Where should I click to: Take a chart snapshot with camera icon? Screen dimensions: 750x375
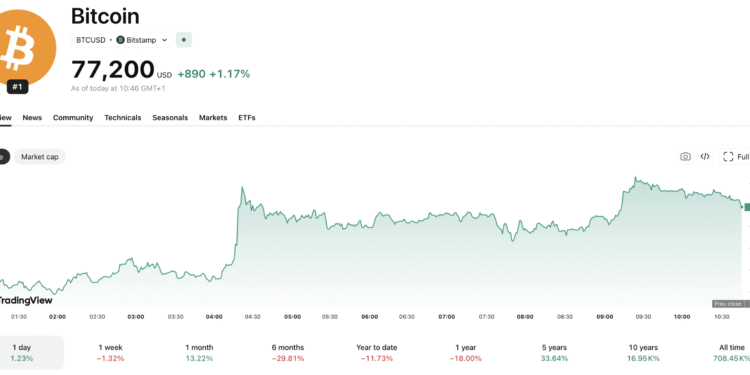point(685,156)
